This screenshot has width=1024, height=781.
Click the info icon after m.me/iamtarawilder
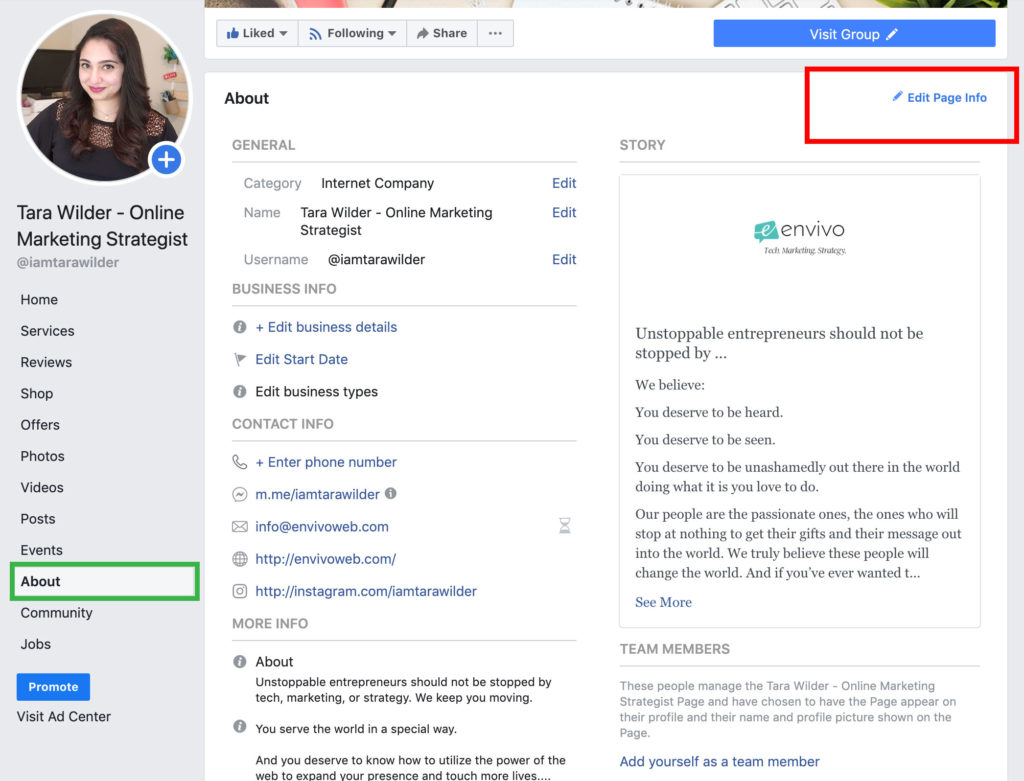tap(391, 494)
